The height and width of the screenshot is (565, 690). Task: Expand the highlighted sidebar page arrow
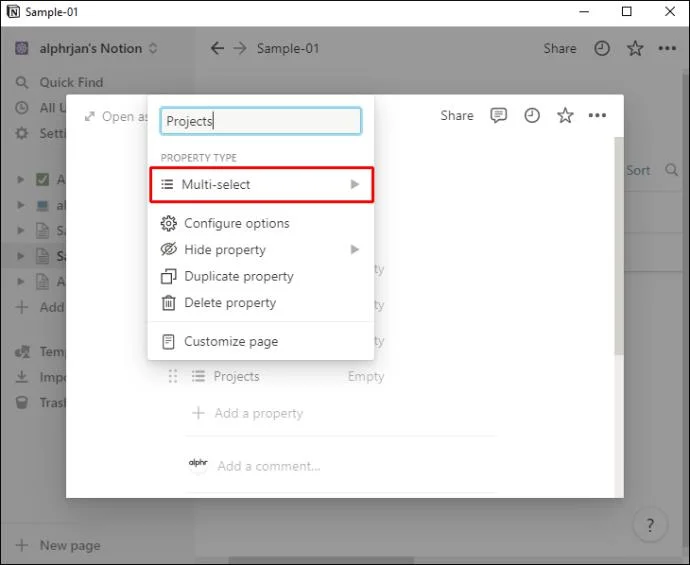click(20, 256)
